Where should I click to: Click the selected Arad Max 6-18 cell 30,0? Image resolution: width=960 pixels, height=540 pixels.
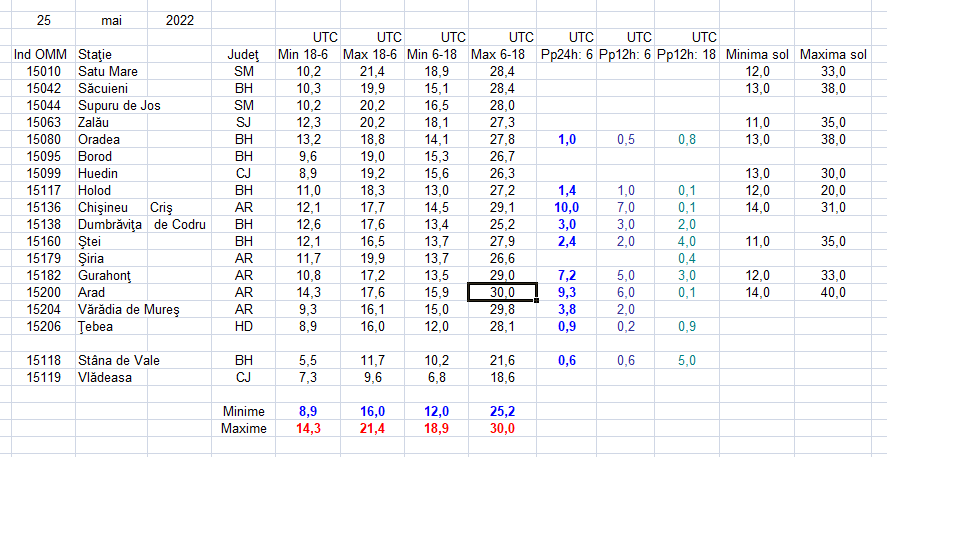(x=502, y=293)
